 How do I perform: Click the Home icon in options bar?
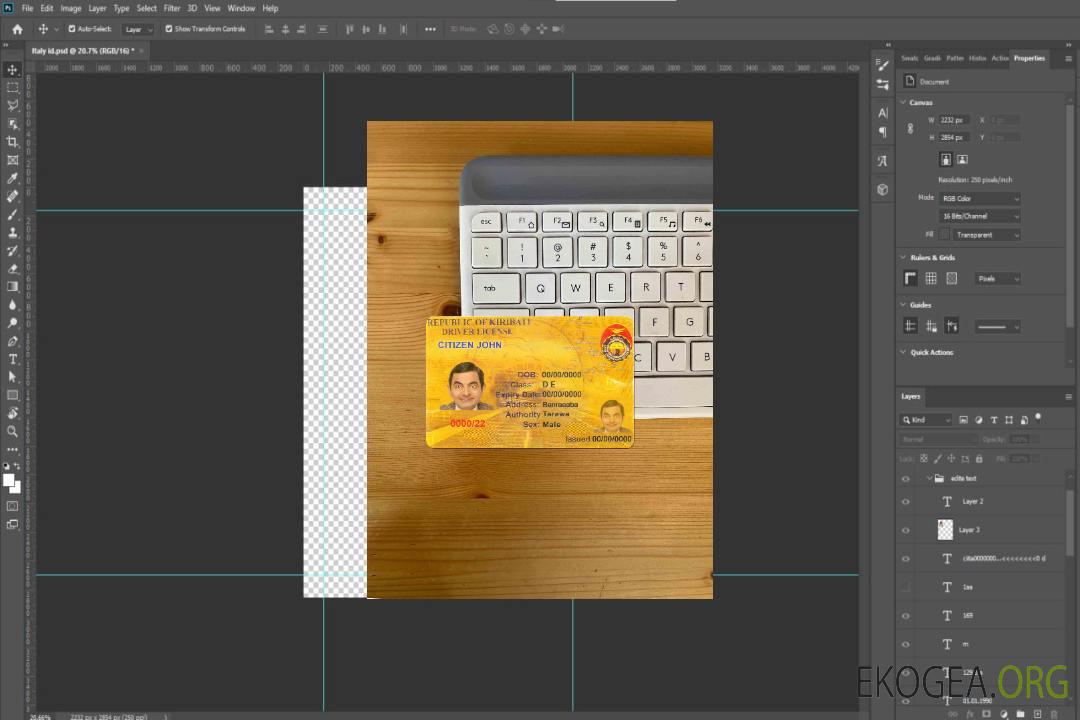click(x=17, y=29)
